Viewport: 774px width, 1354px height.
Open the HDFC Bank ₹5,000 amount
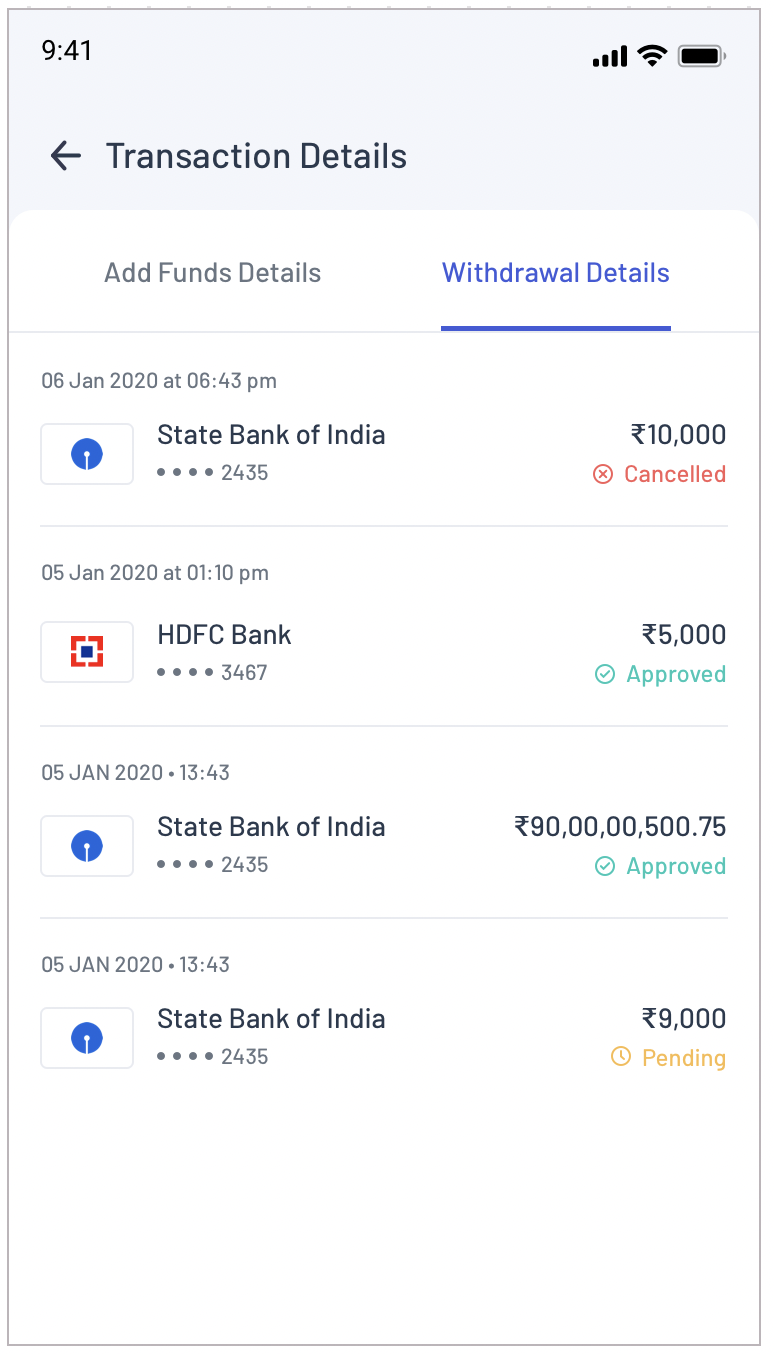point(684,635)
